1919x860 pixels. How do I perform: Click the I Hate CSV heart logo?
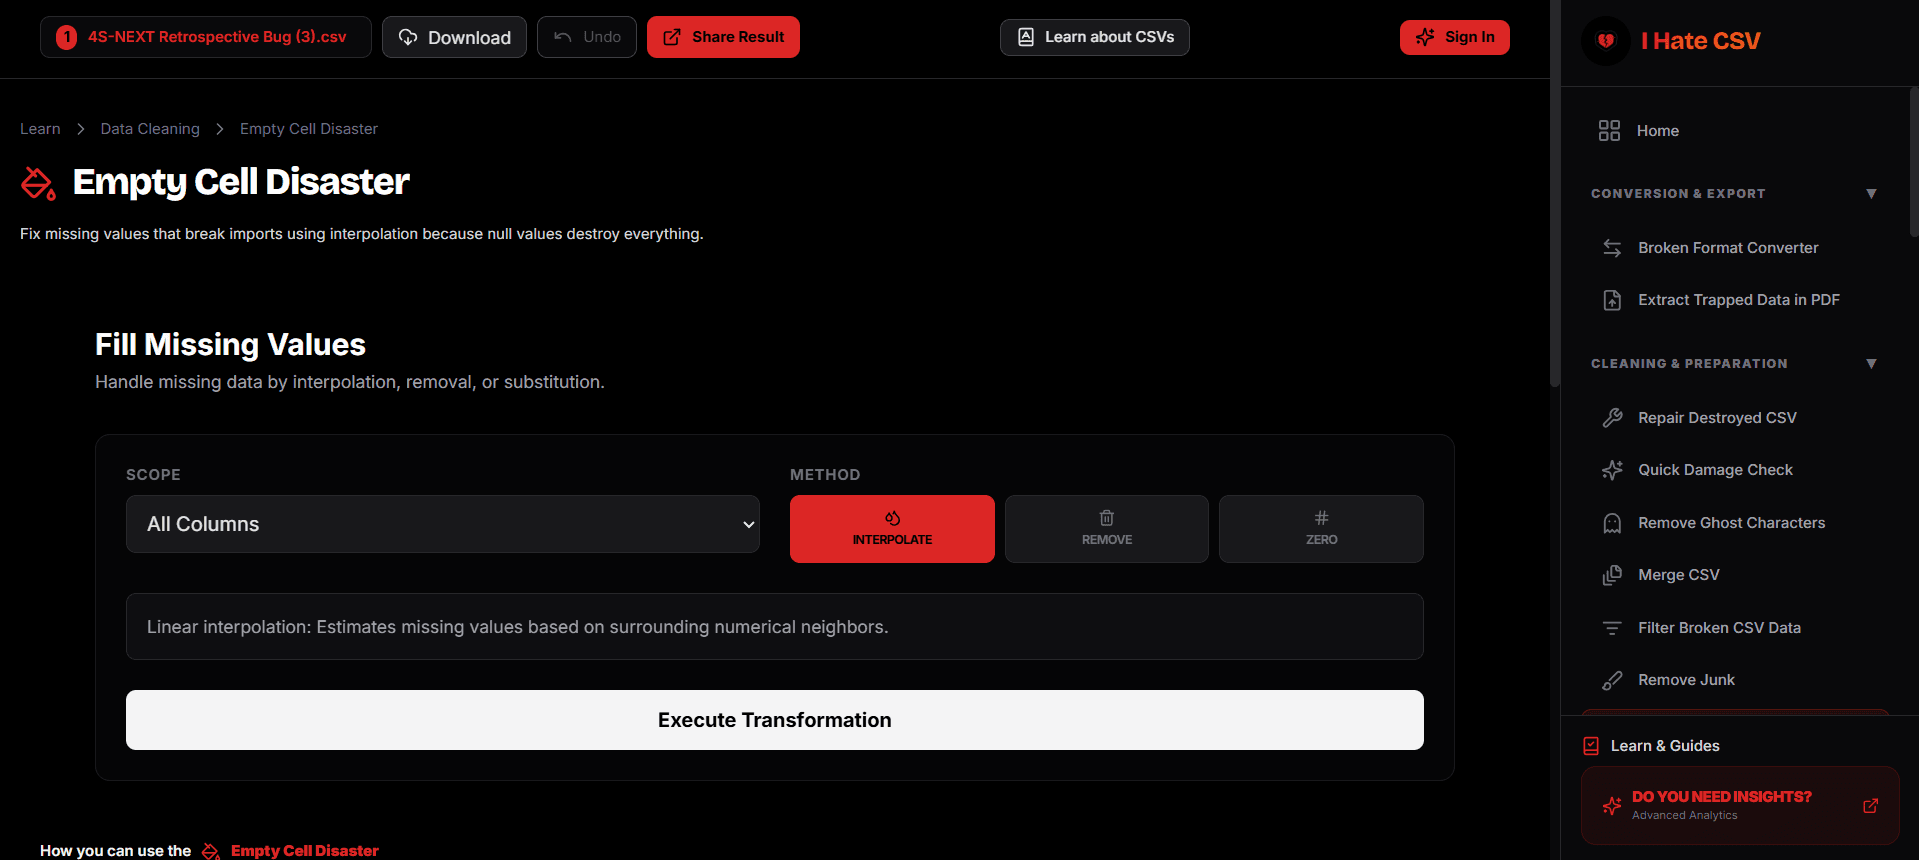[1606, 41]
